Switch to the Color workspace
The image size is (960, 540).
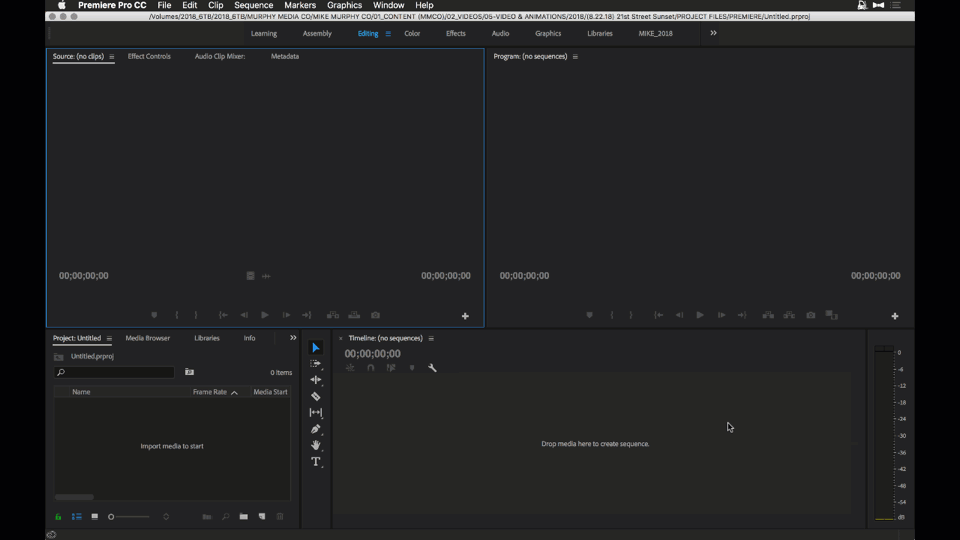(412, 34)
